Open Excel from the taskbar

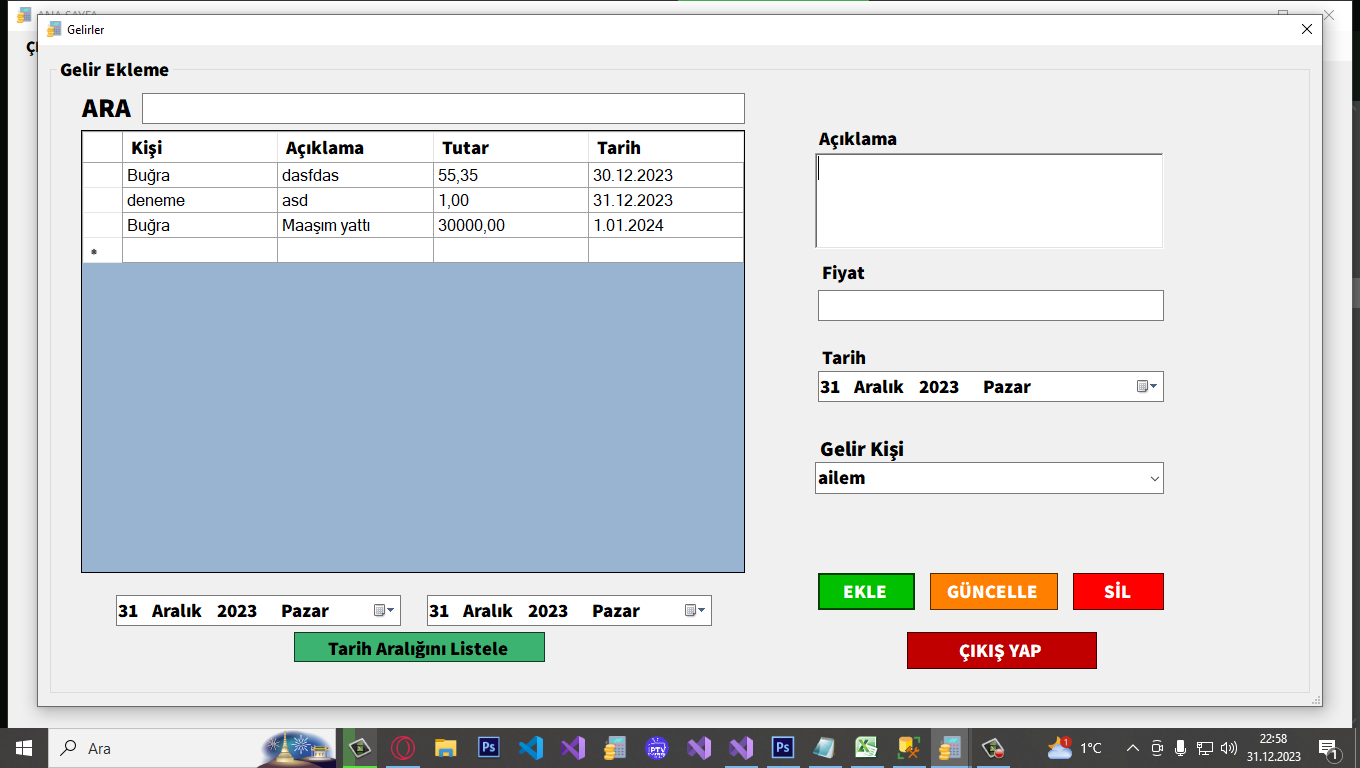point(866,748)
